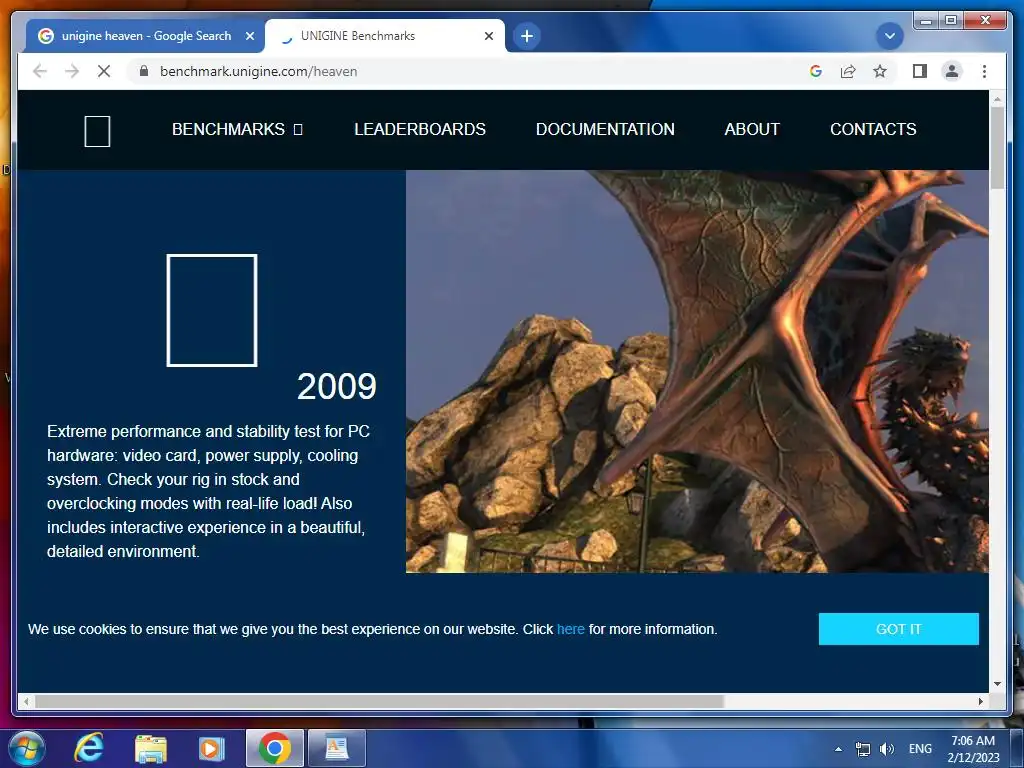Image resolution: width=1024 pixels, height=768 pixels.
Task: View site info via the padlock icon
Action: pos(144,71)
